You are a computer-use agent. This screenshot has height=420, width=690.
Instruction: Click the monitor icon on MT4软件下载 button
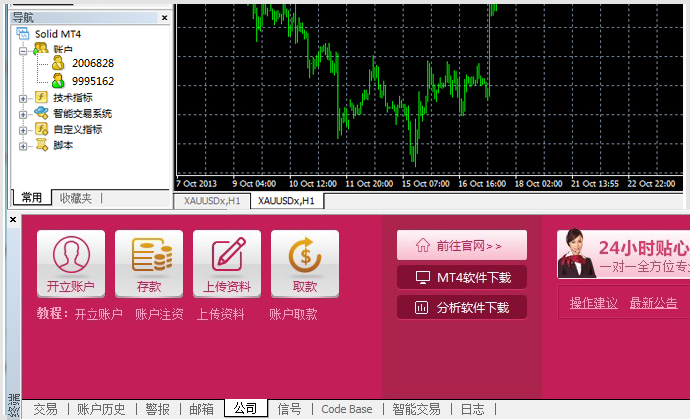422,278
